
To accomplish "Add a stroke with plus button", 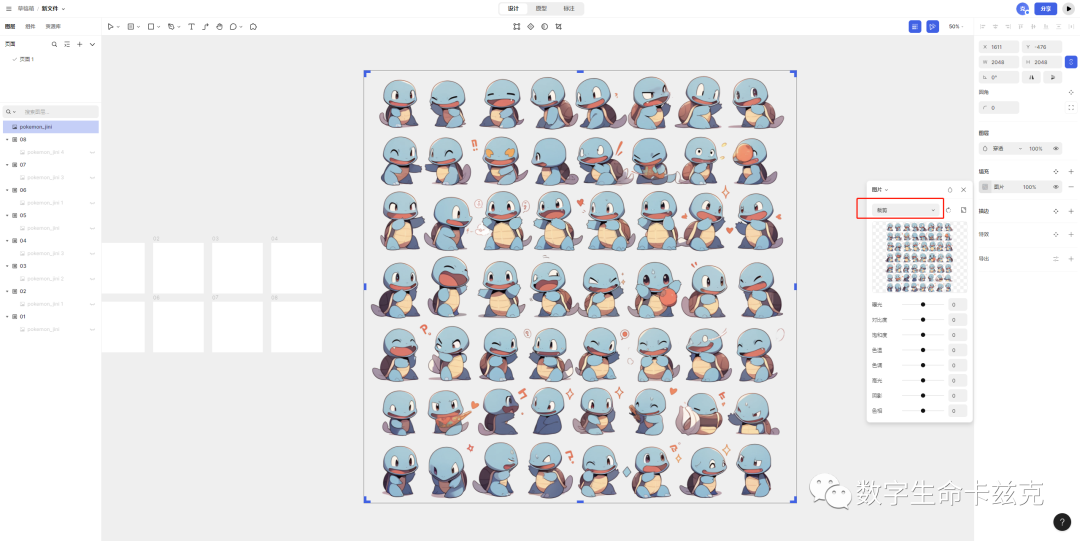I will [x=1071, y=212].
